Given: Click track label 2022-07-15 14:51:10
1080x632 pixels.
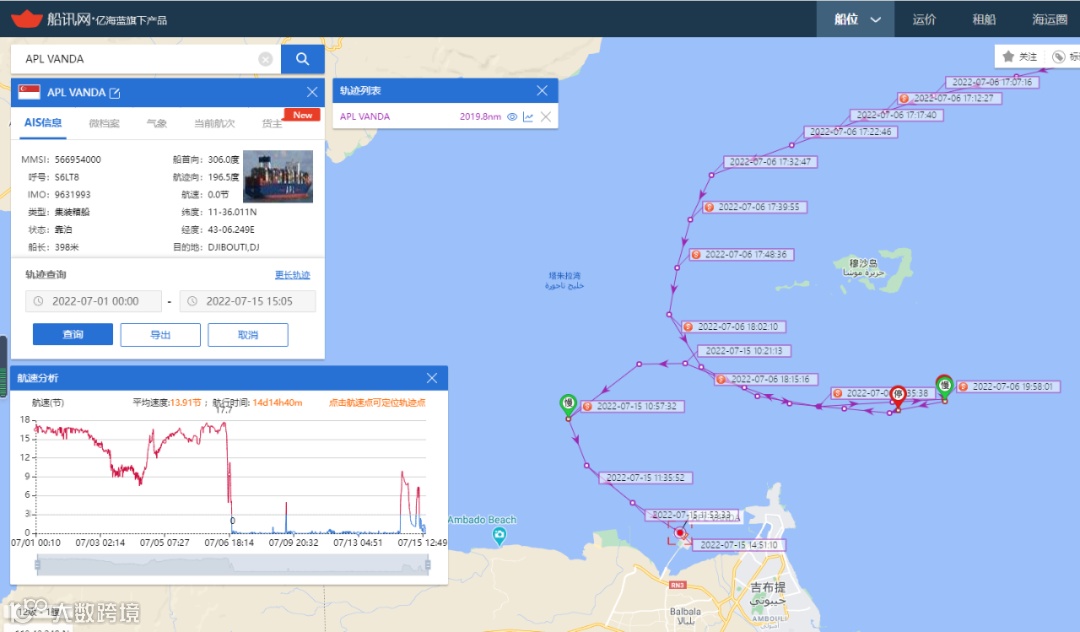Looking at the screenshot, I should (x=738, y=545).
